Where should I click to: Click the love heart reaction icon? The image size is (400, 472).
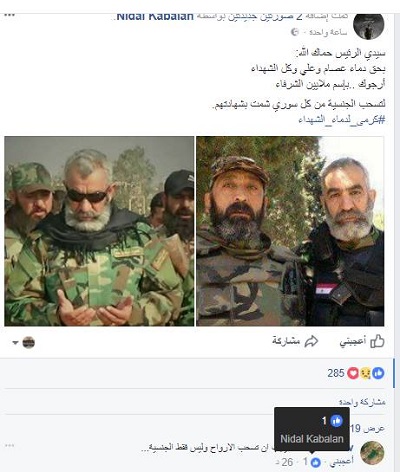click(x=353, y=373)
